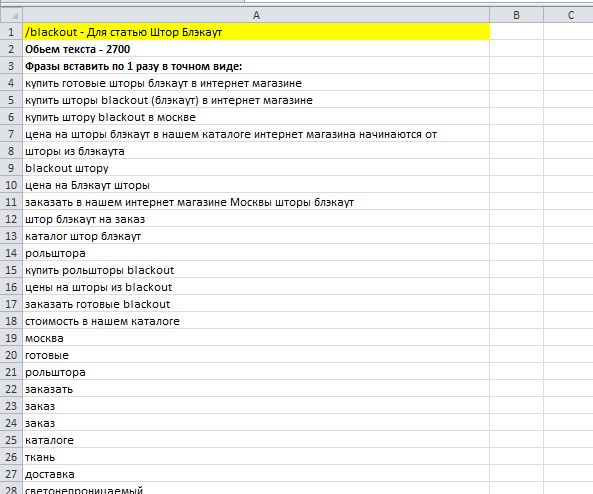
Task: Select row 3 header
Action: coord(11,66)
